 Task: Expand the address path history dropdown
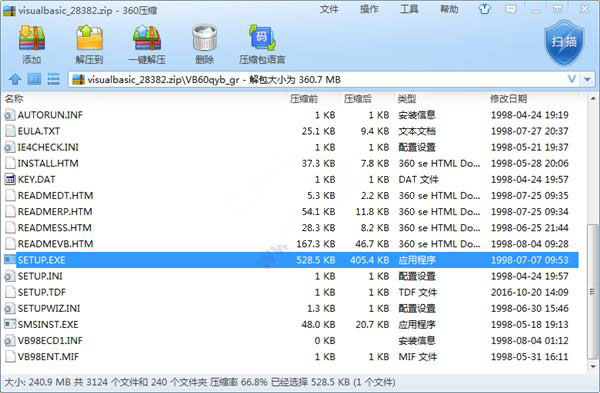pos(572,80)
